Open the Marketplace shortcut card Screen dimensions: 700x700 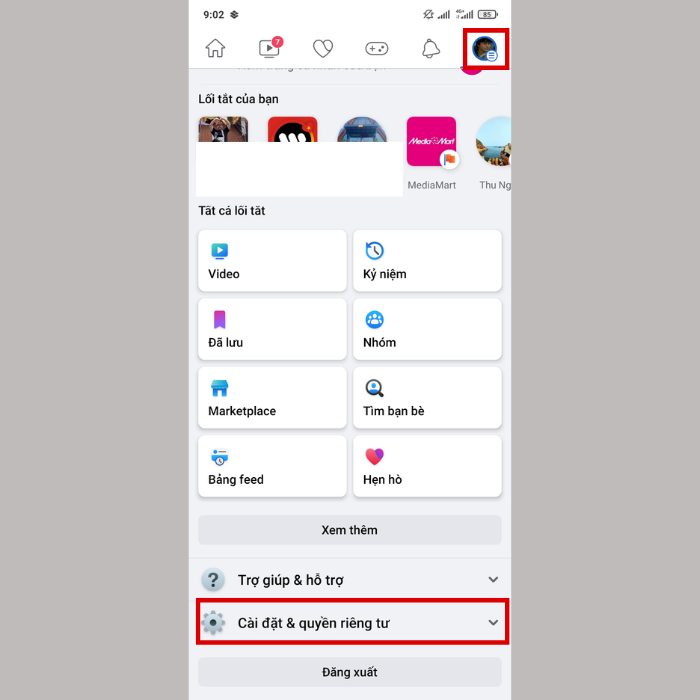pyautogui.click(x=272, y=398)
